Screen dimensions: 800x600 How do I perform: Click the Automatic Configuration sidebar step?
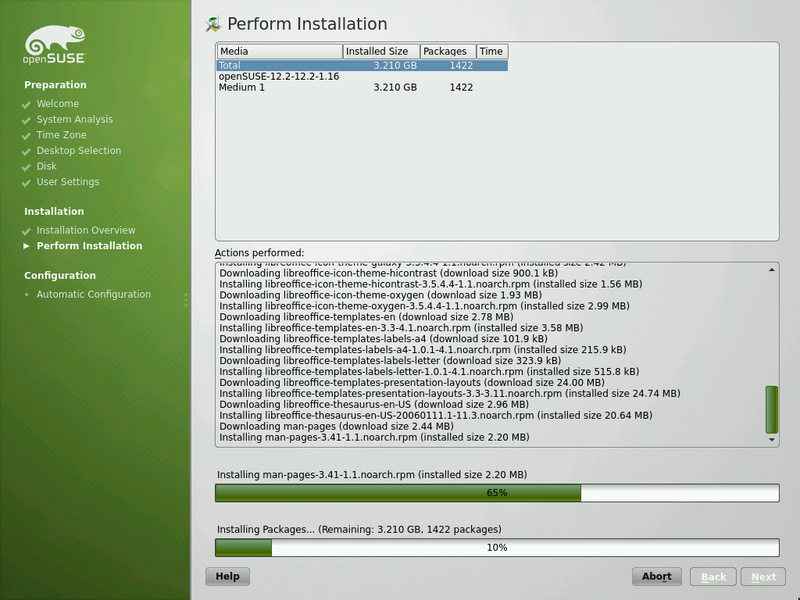pyautogui.click(x=93, y=294)
